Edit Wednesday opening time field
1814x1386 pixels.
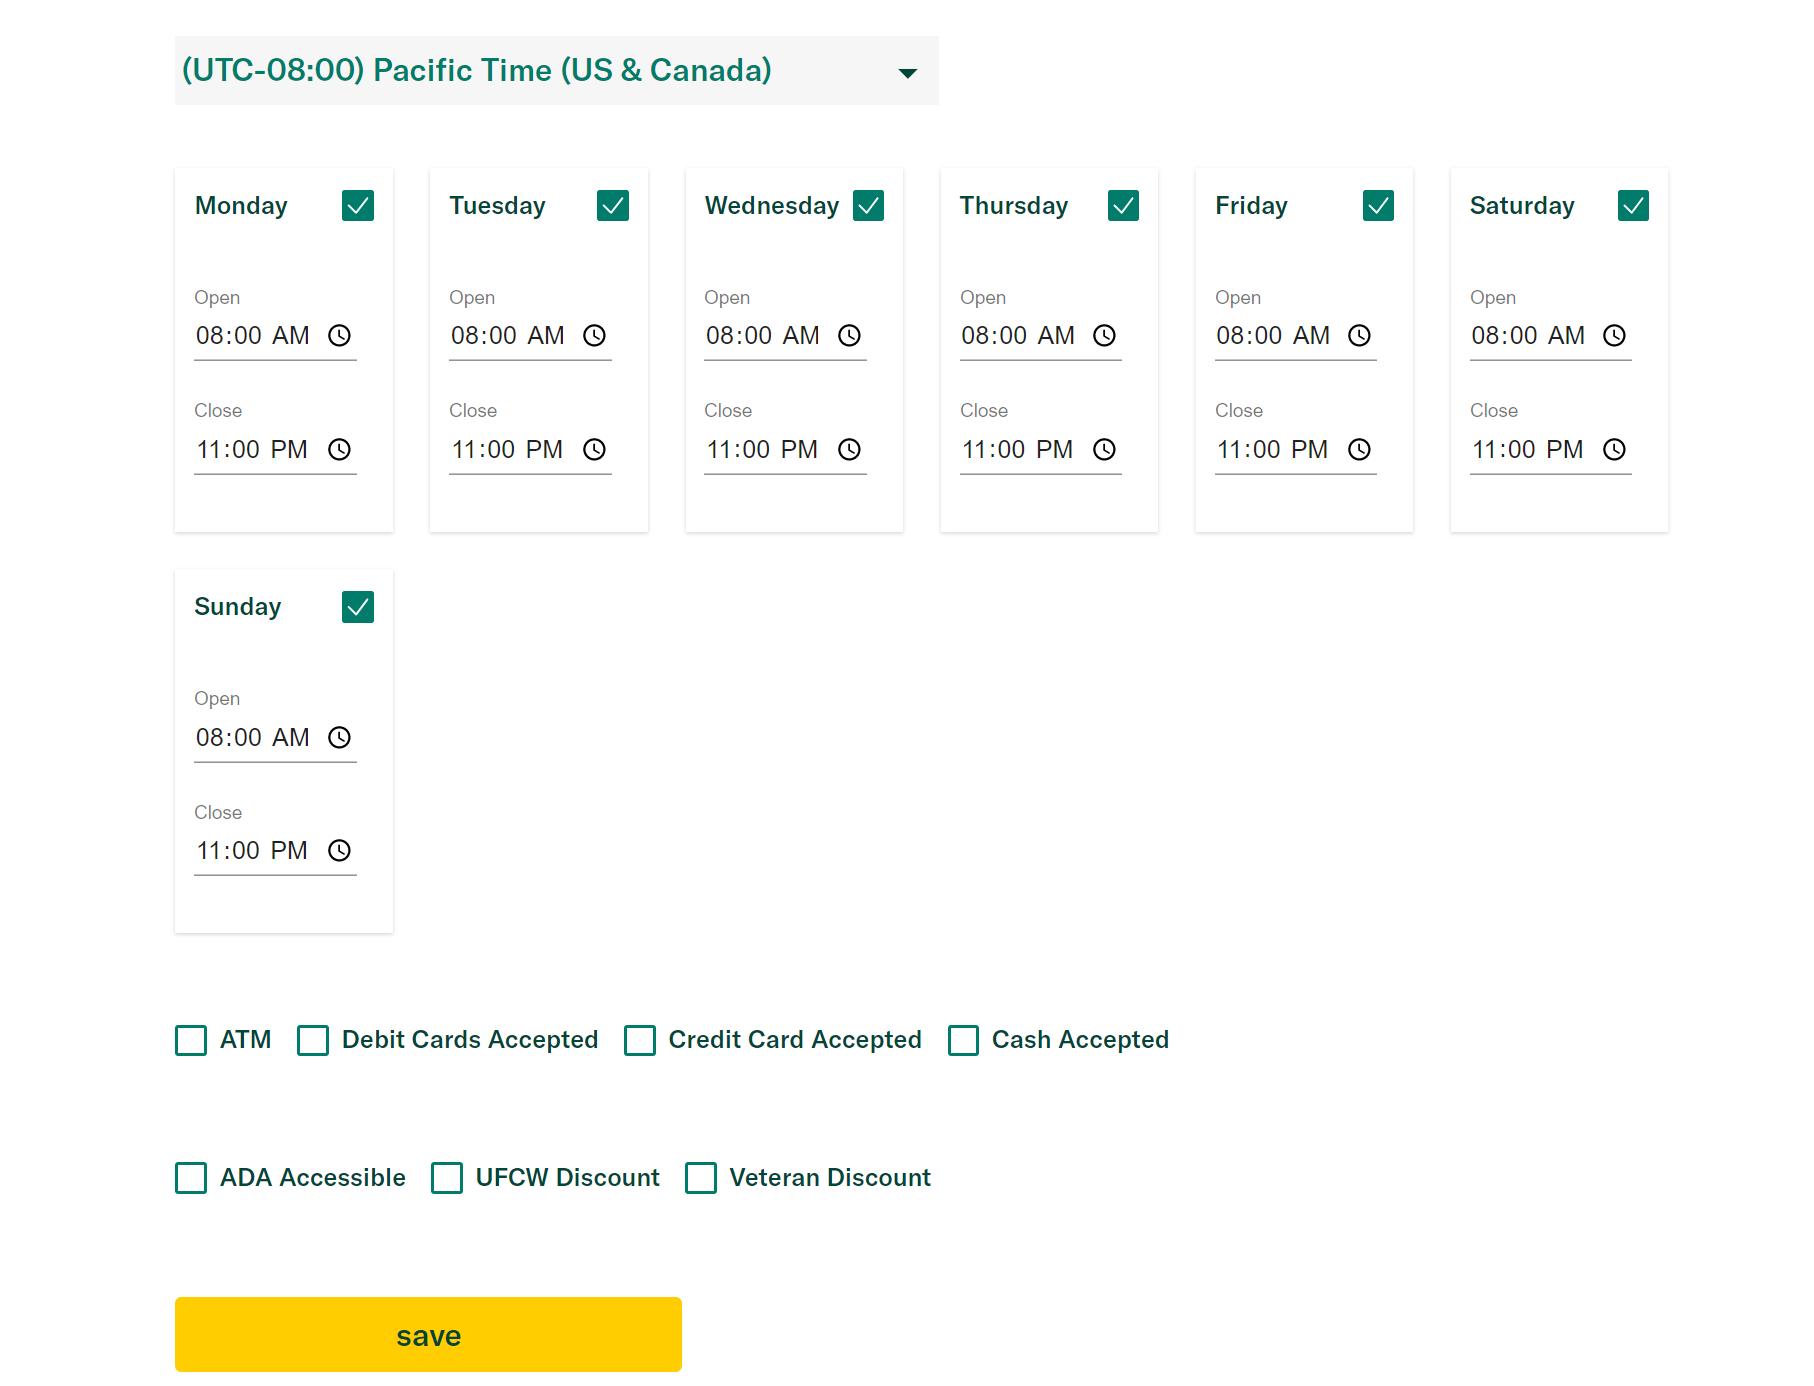785,336
